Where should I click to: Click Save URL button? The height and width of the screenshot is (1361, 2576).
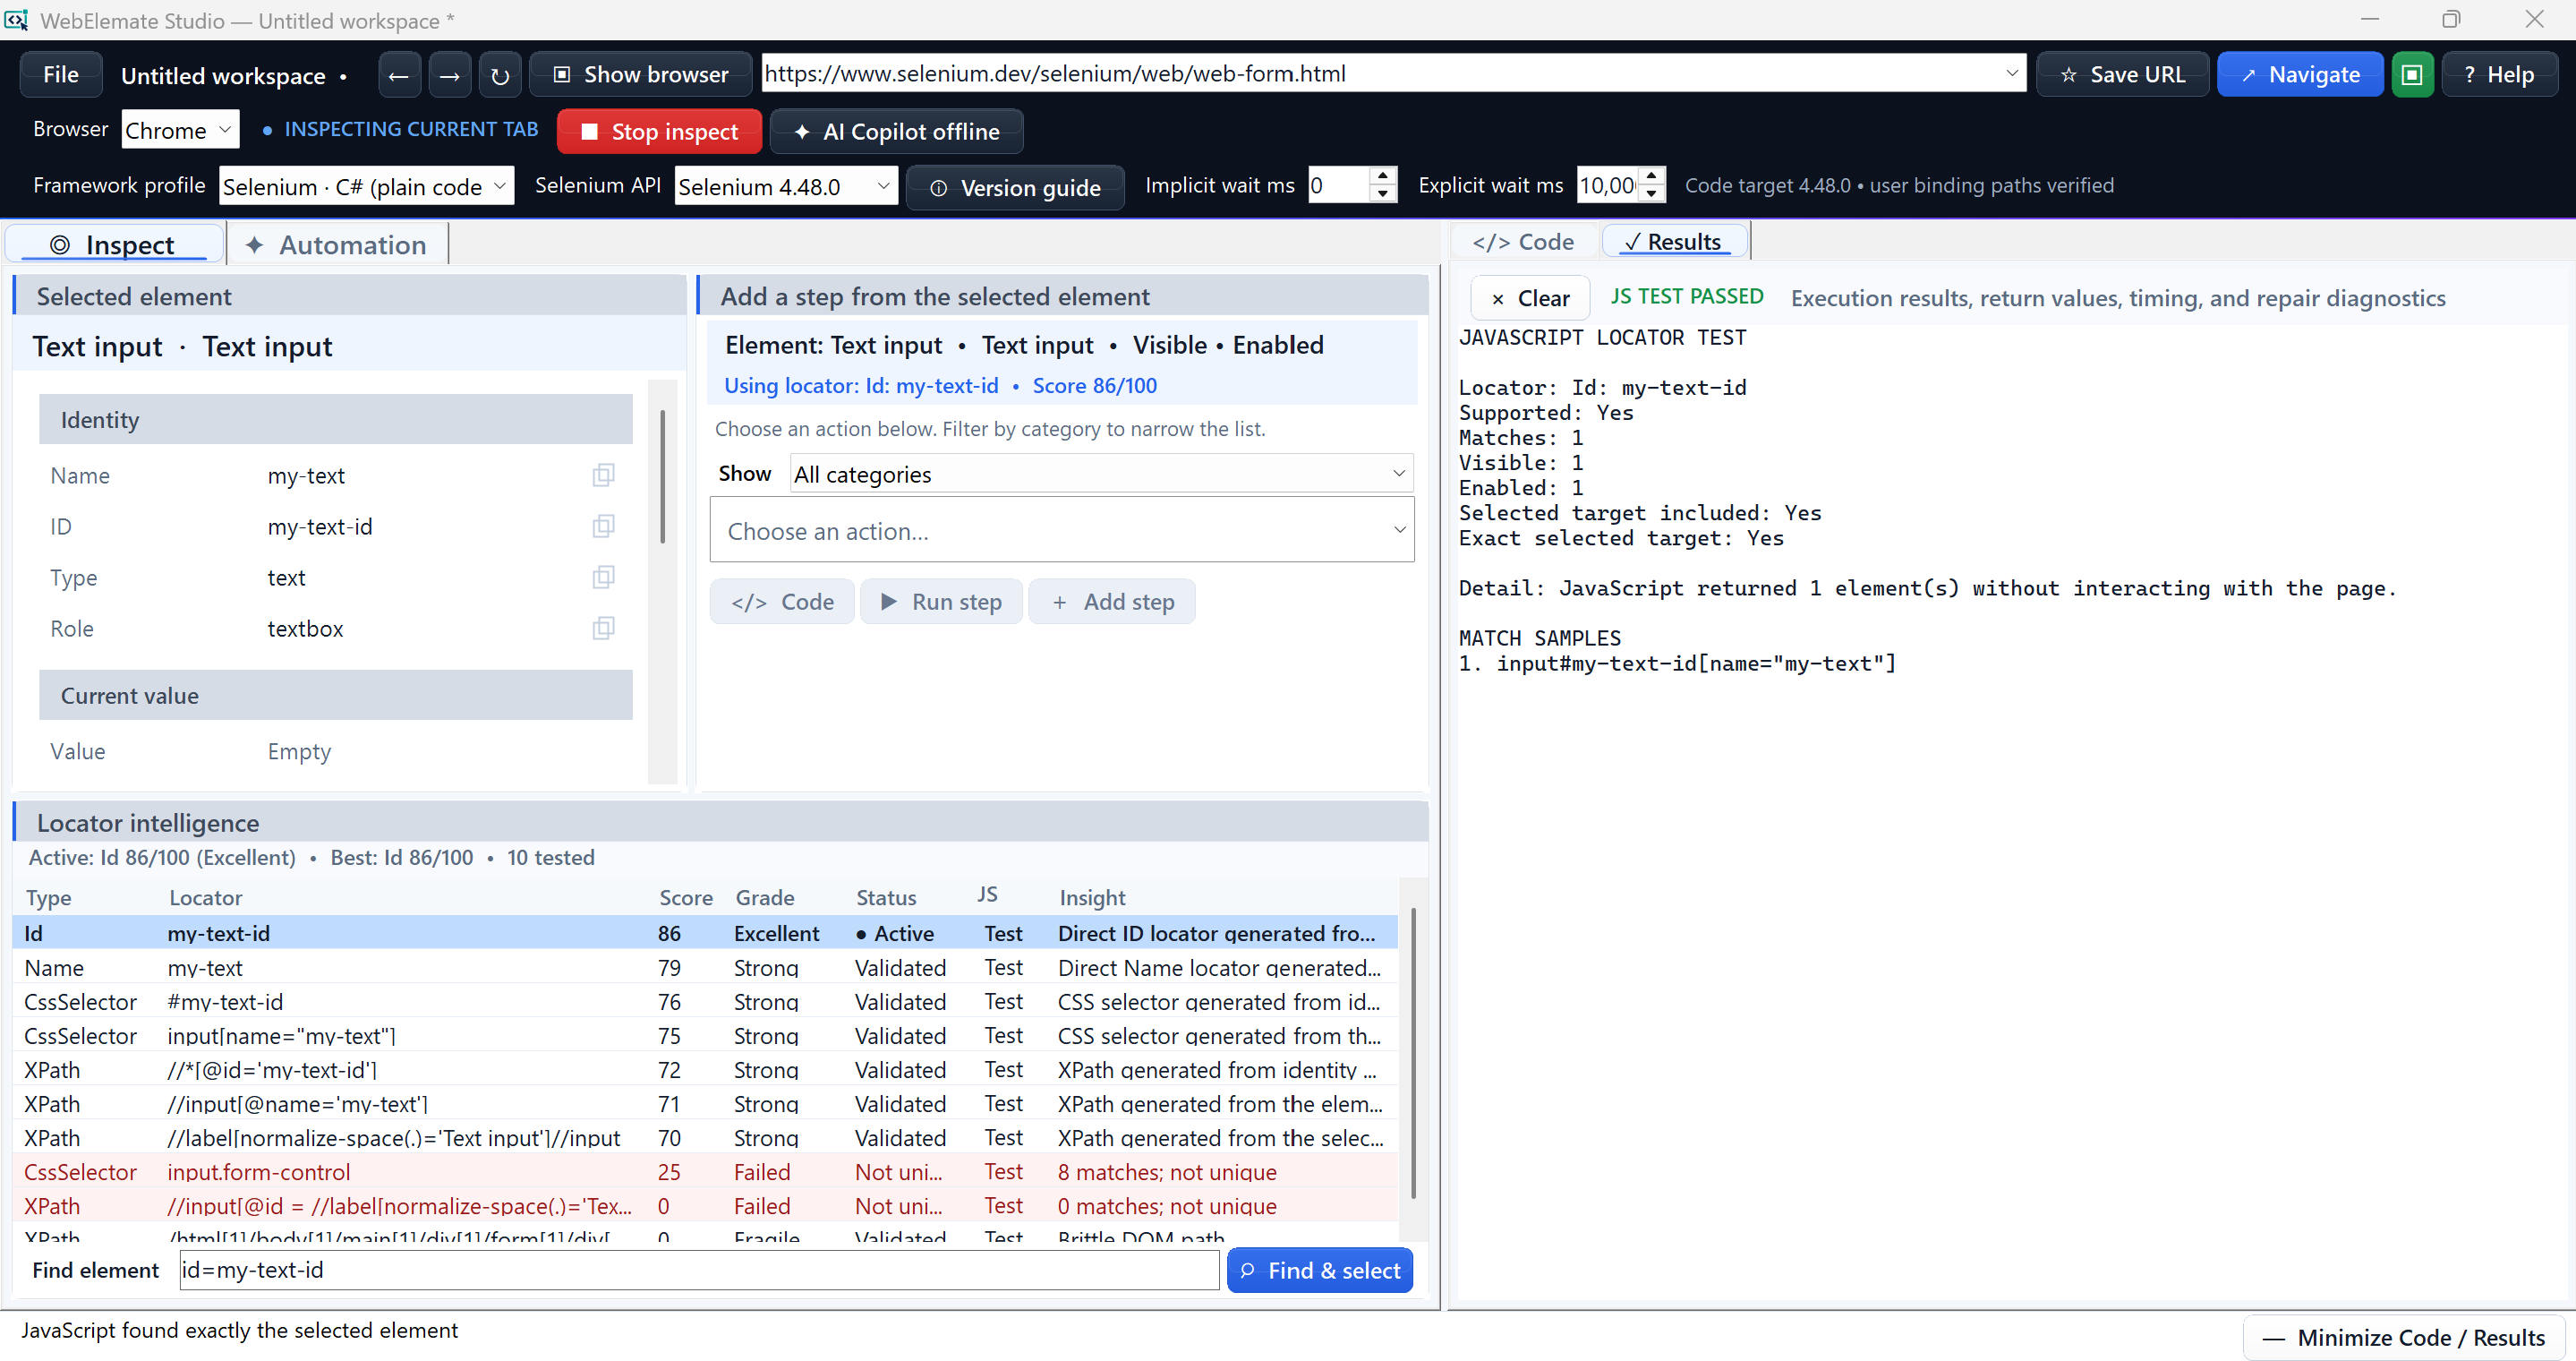point(2122,75)
